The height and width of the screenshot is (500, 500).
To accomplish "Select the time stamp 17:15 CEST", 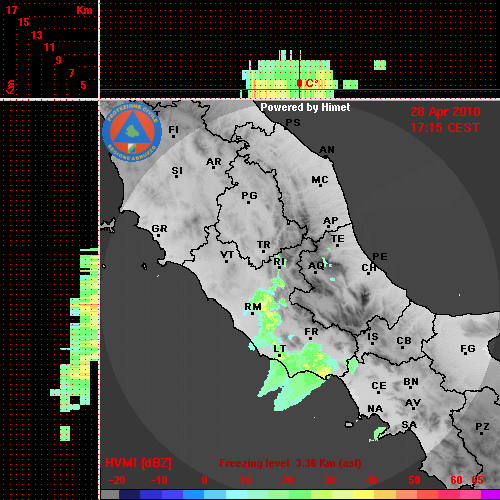I will [x=445, y=128].
